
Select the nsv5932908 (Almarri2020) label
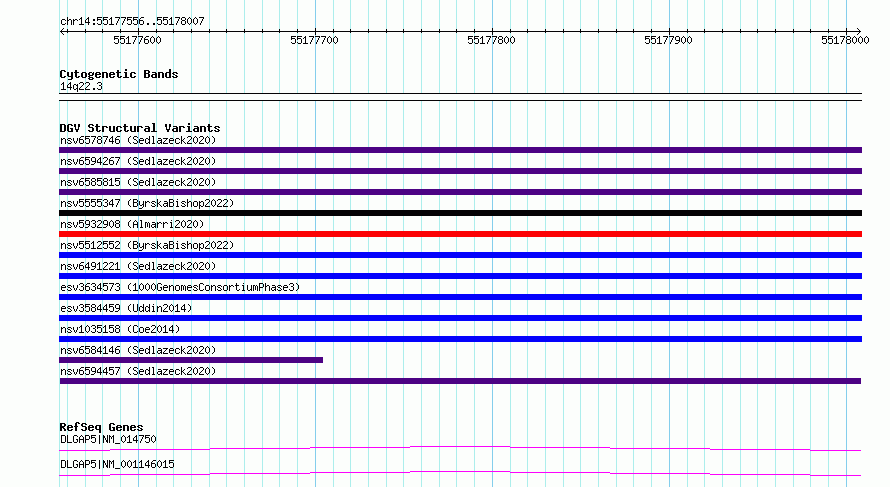[x=132, y=224]
